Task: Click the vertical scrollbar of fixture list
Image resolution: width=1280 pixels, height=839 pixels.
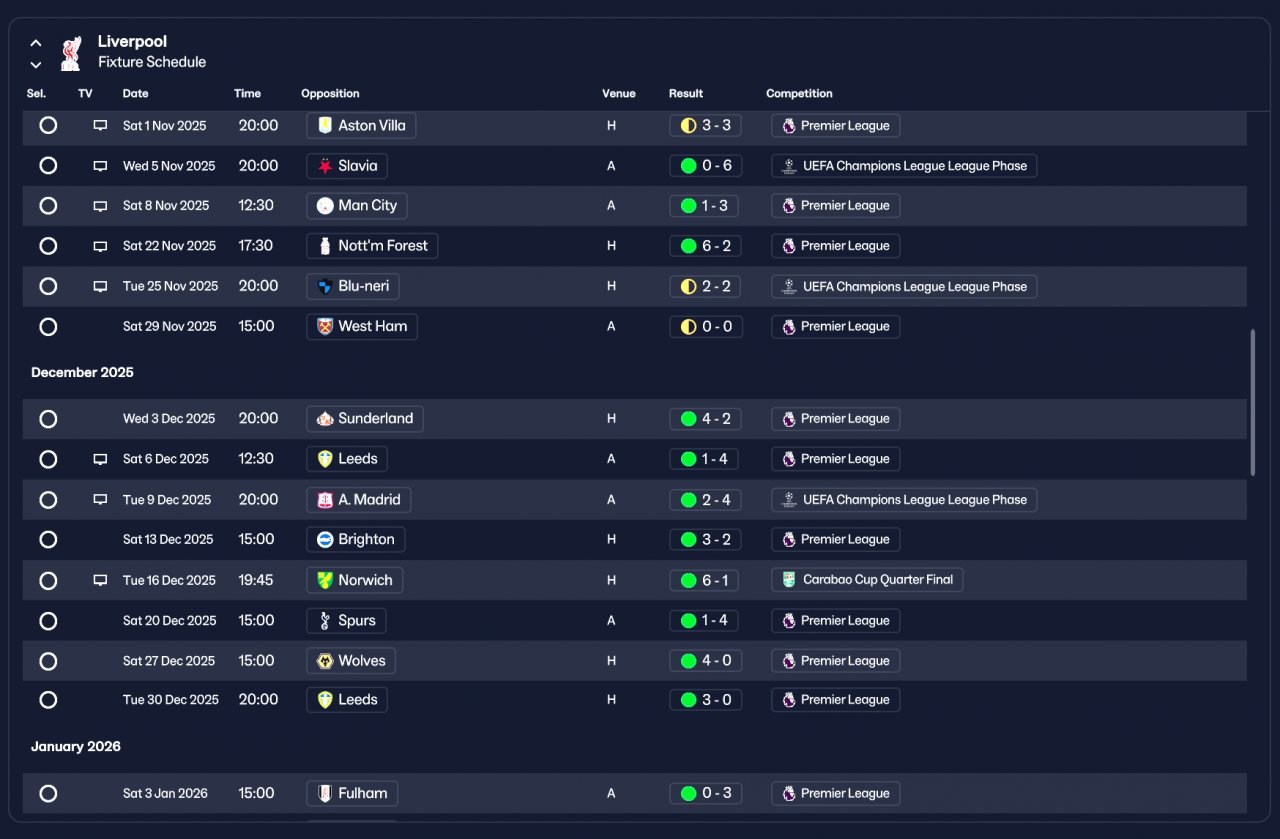Action: 1253,402
